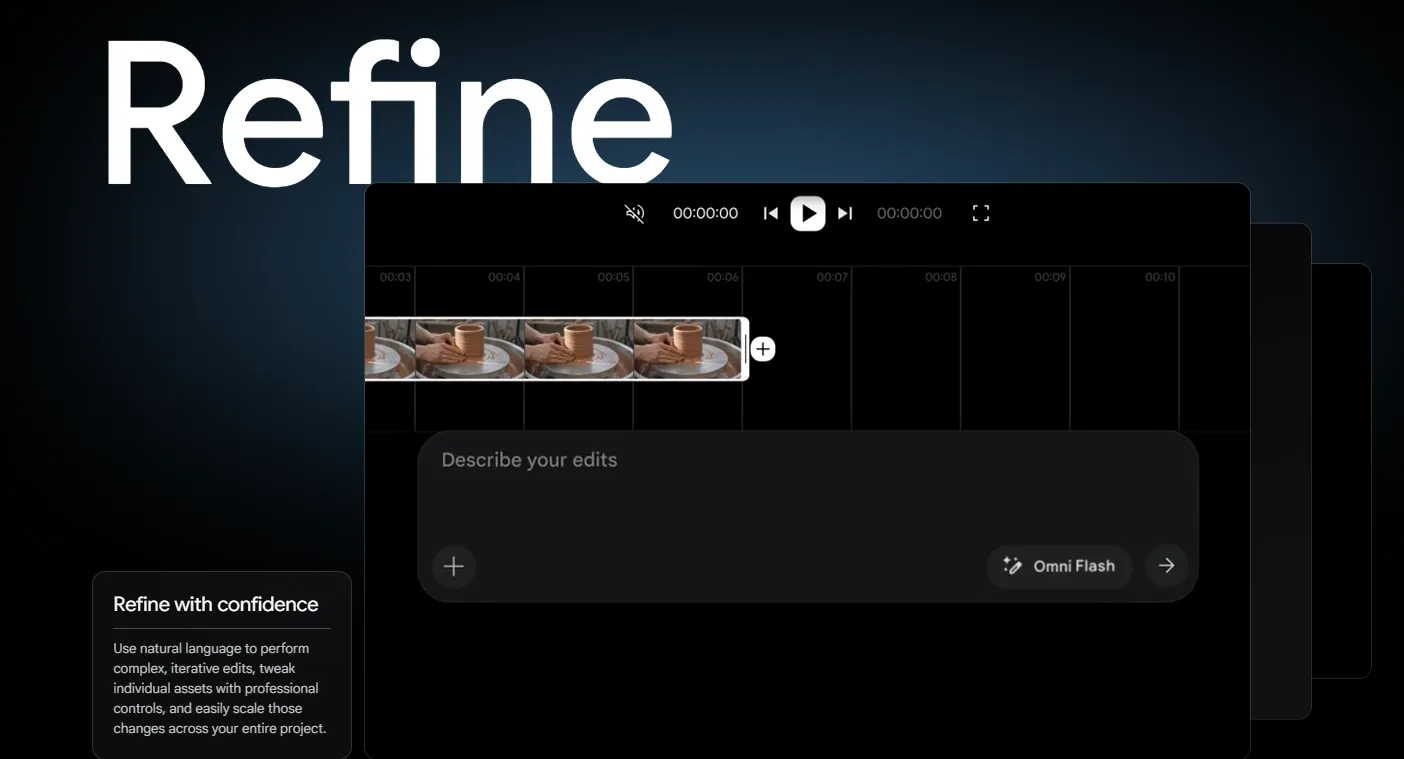Image resolution: width=1404 pixels, height=759 pixels.
Task: Click the 'Refine with confidence' heading
Action: (216, 604)
